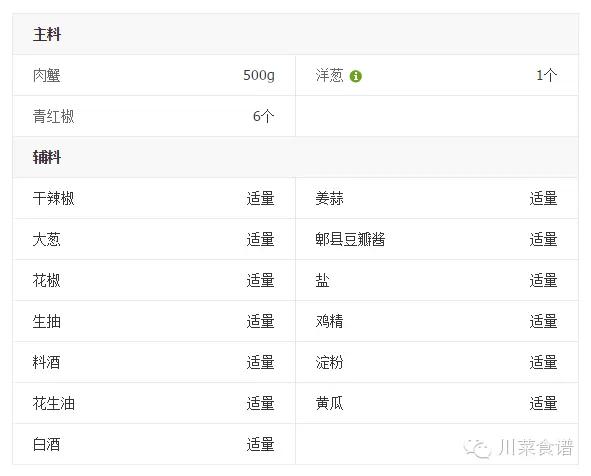This screenshot has width=591, height=476.
Task: Click the 鸡精 ingredient label
Action: (329, 321)
